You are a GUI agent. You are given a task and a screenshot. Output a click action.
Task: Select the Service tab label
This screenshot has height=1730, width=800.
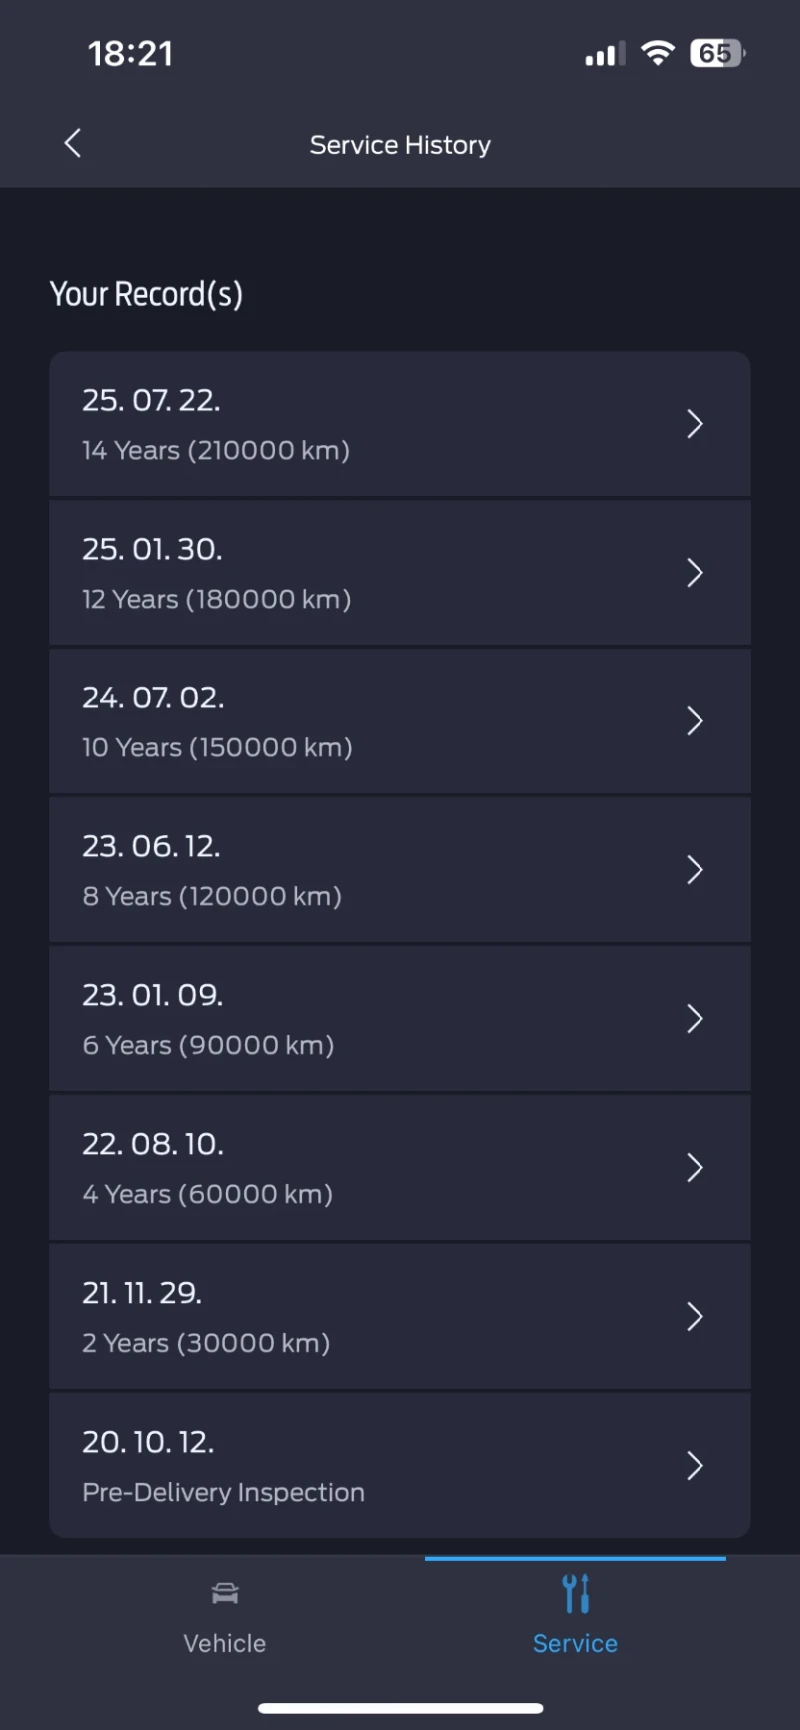point(575,1643)
